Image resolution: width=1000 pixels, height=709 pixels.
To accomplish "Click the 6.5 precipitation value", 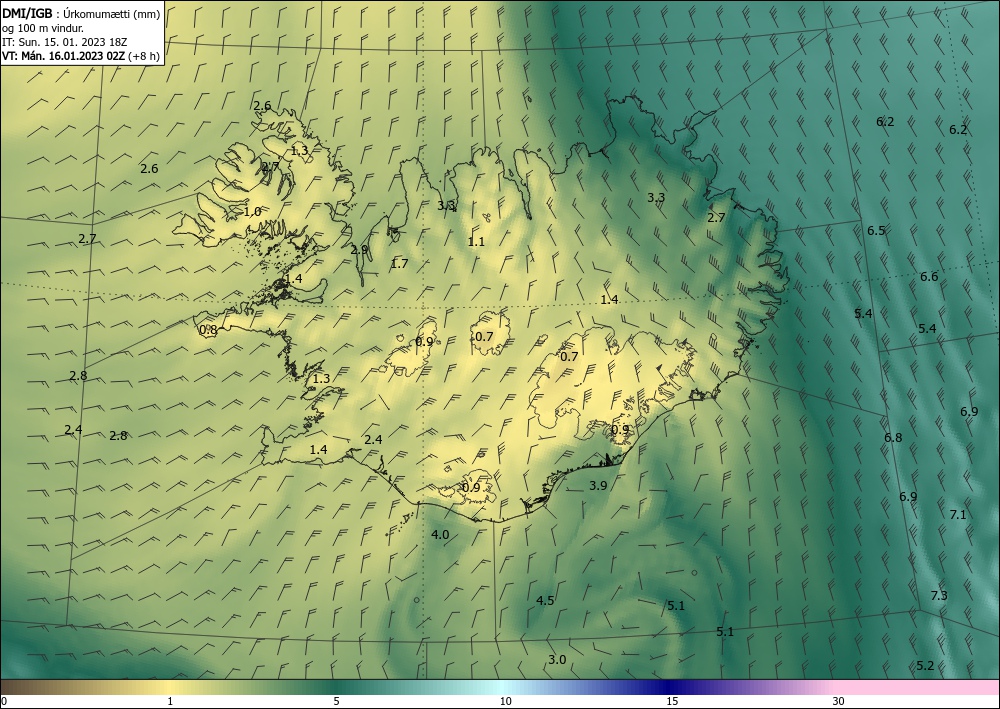I will point(876,231).
